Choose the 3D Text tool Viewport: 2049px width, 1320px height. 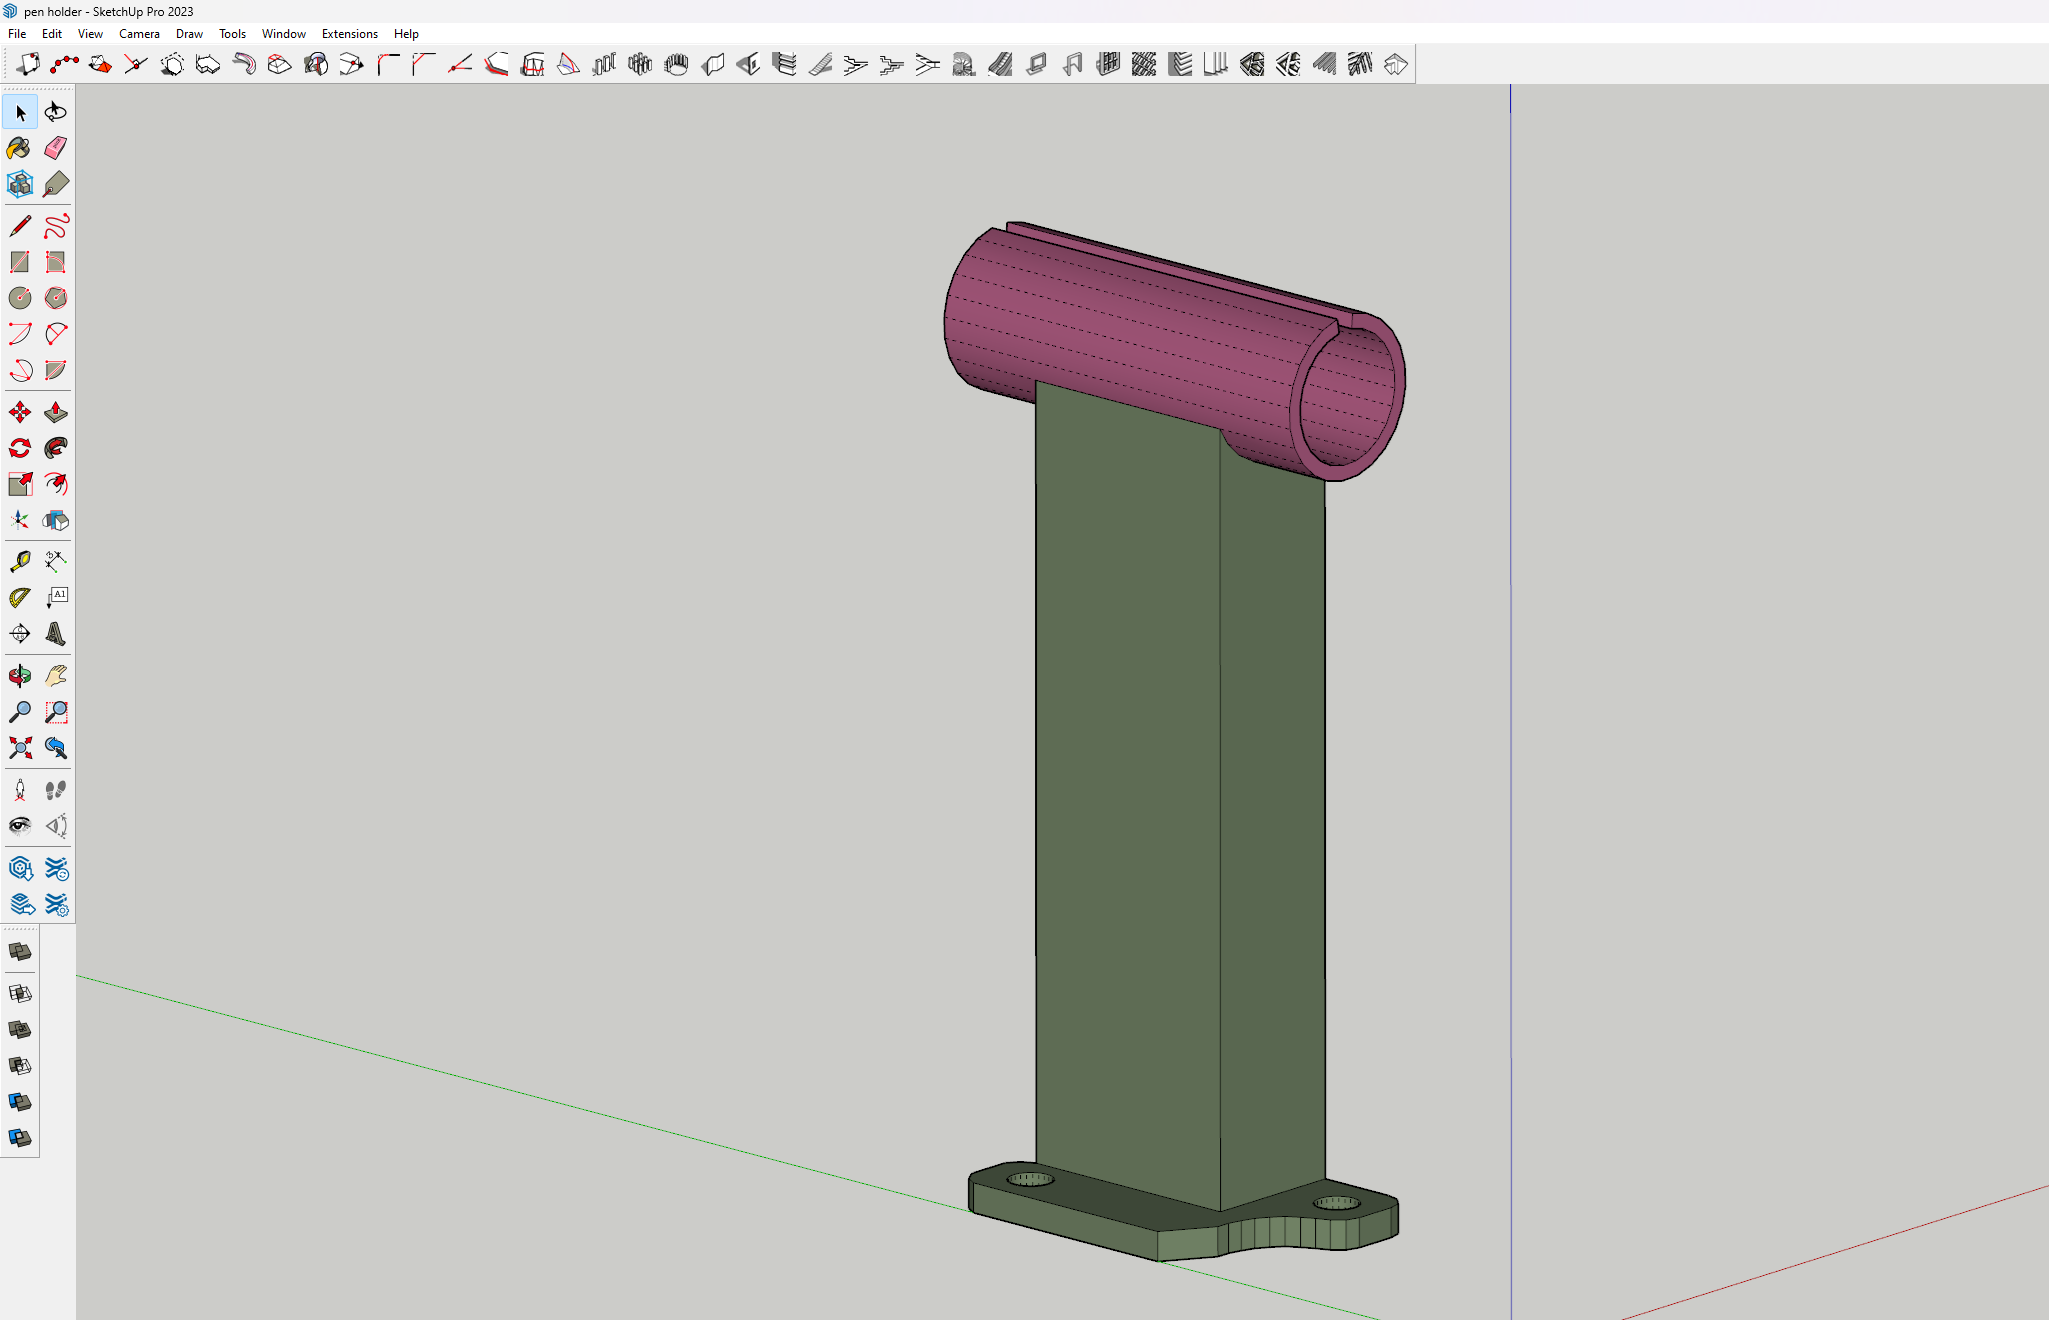pyautogui.click(x=56, y=633)
